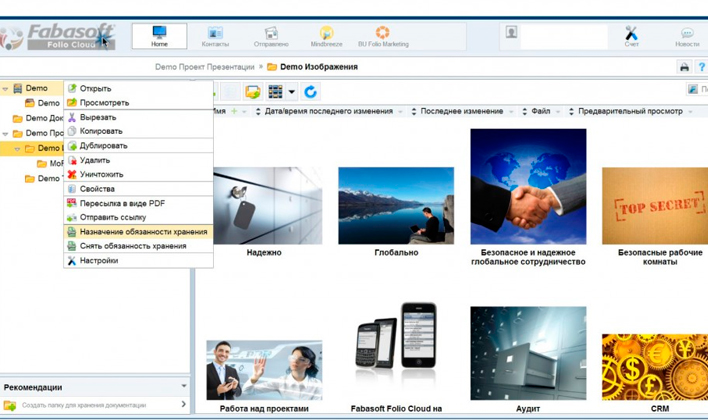Open Контакты in top navigation

[x=215, y=36]
